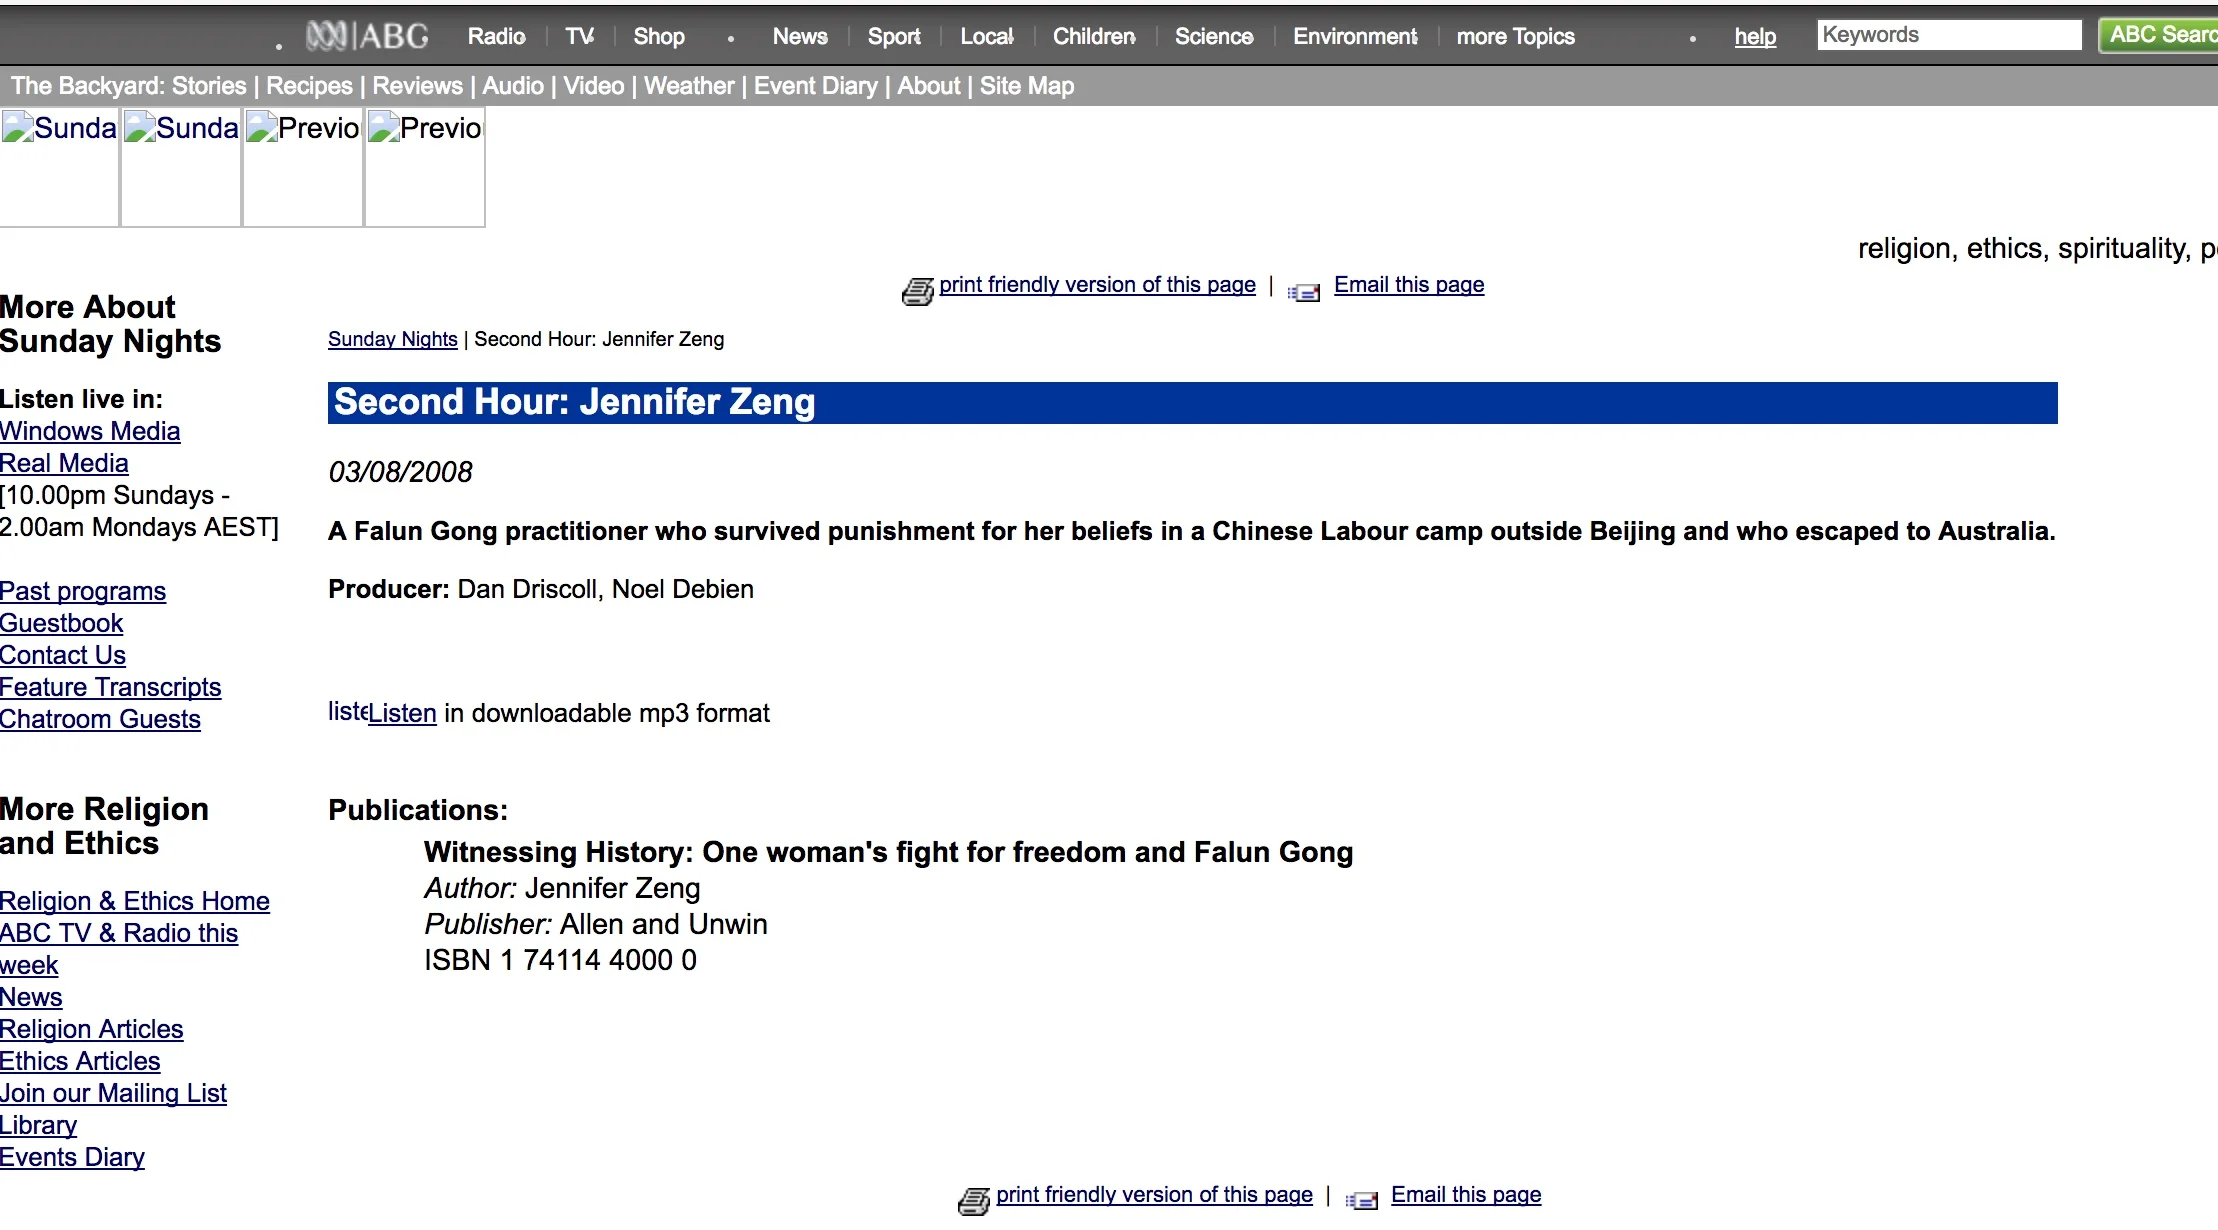The image size is (2218, 1230).
Task: Click the top printer icon
Action: pyautogui.click(x=917, y=291)
